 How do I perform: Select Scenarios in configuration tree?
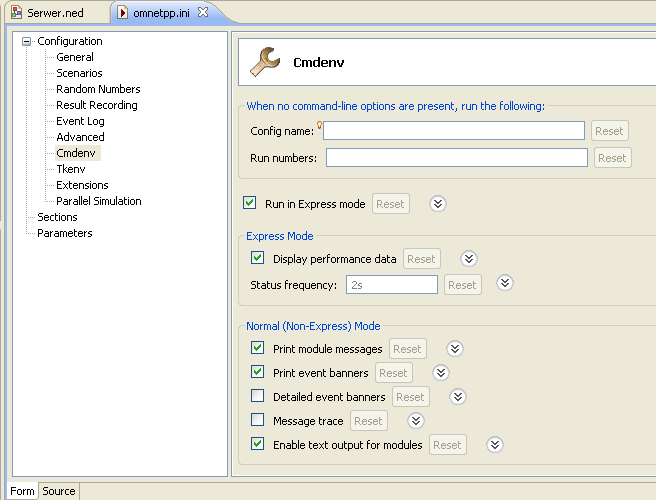[79, 73]
